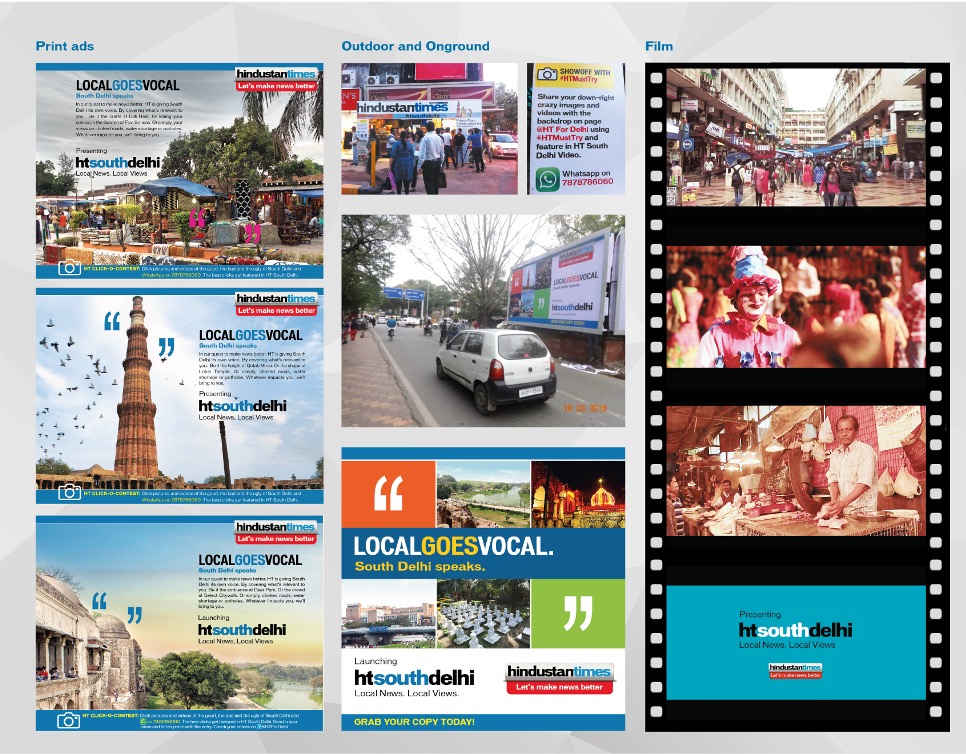
Task: Click 'Launching' label on the poster
Action: (x=375, y=661)
